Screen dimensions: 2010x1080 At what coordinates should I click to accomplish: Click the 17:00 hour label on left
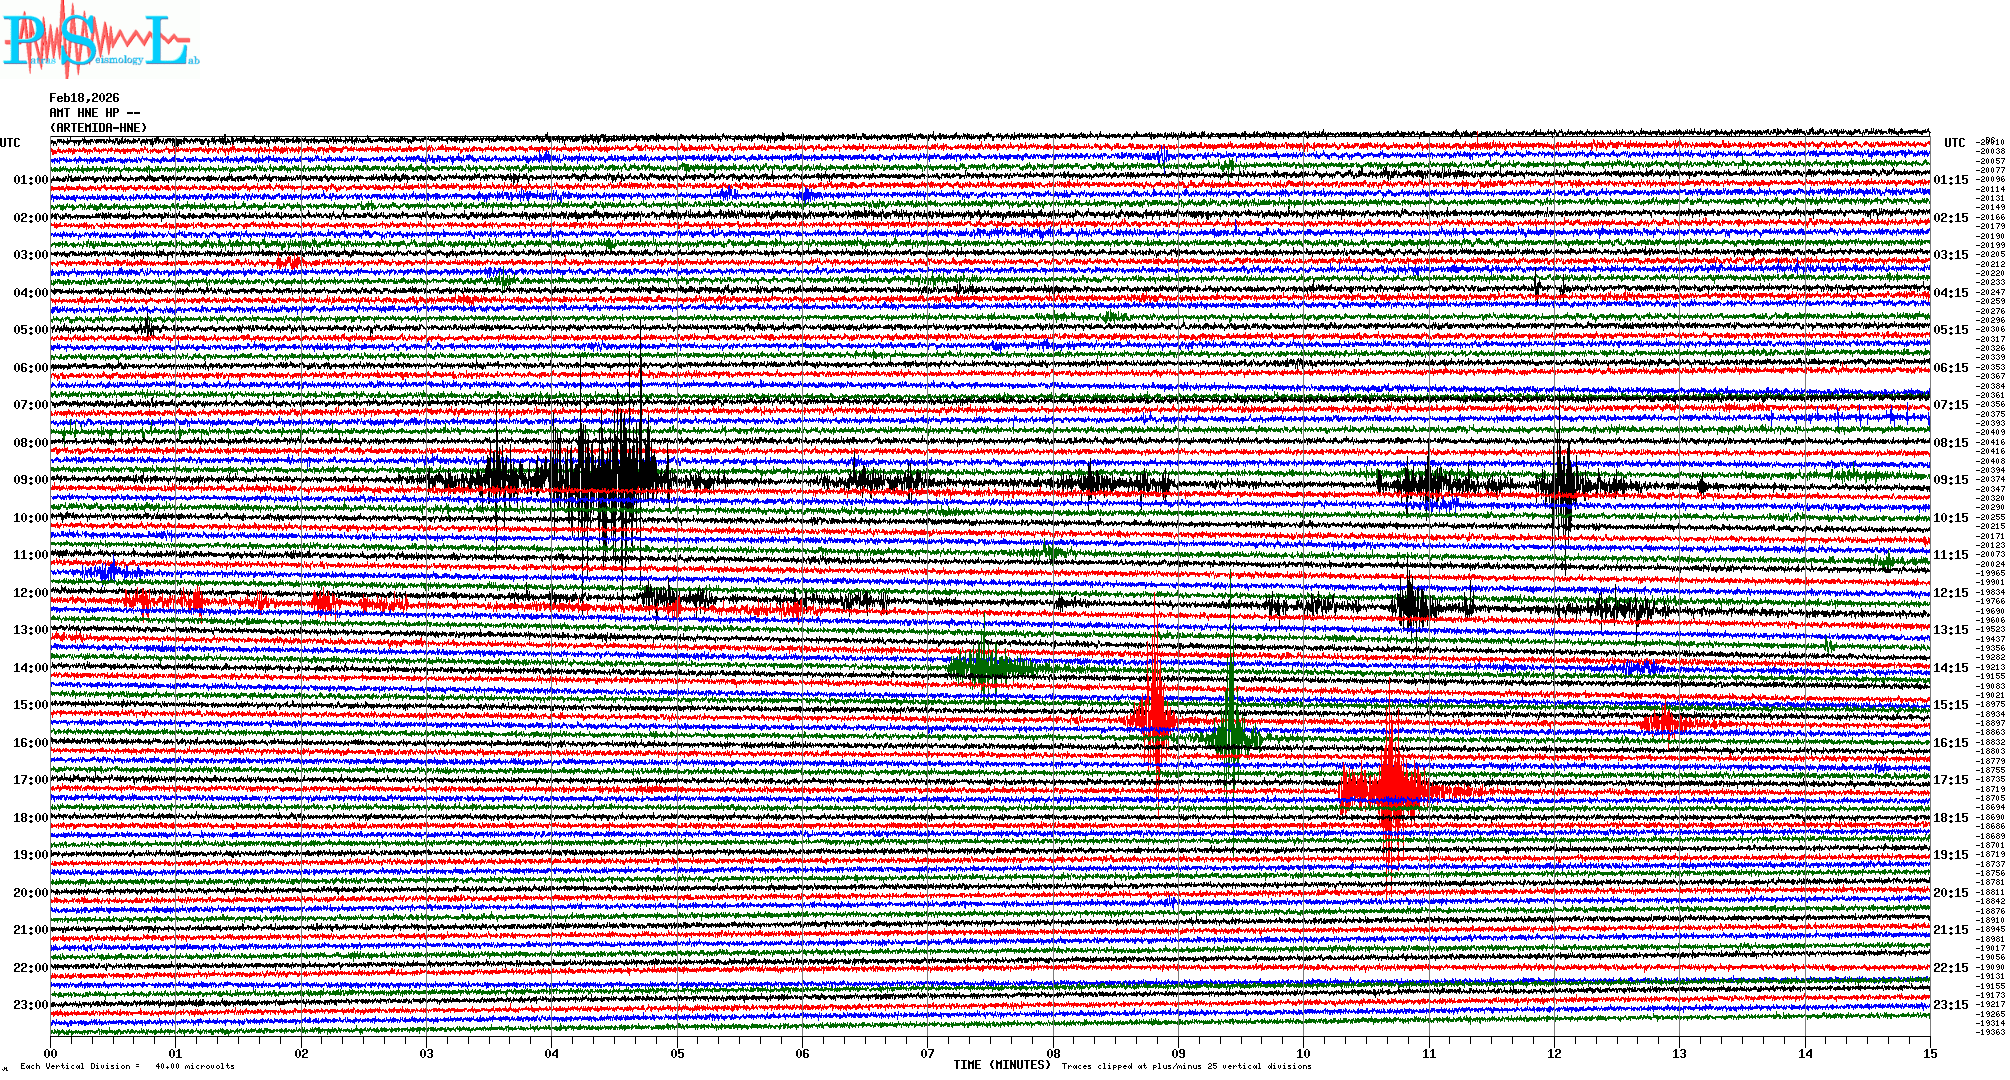pyautogui.click(x=30, y=780)
